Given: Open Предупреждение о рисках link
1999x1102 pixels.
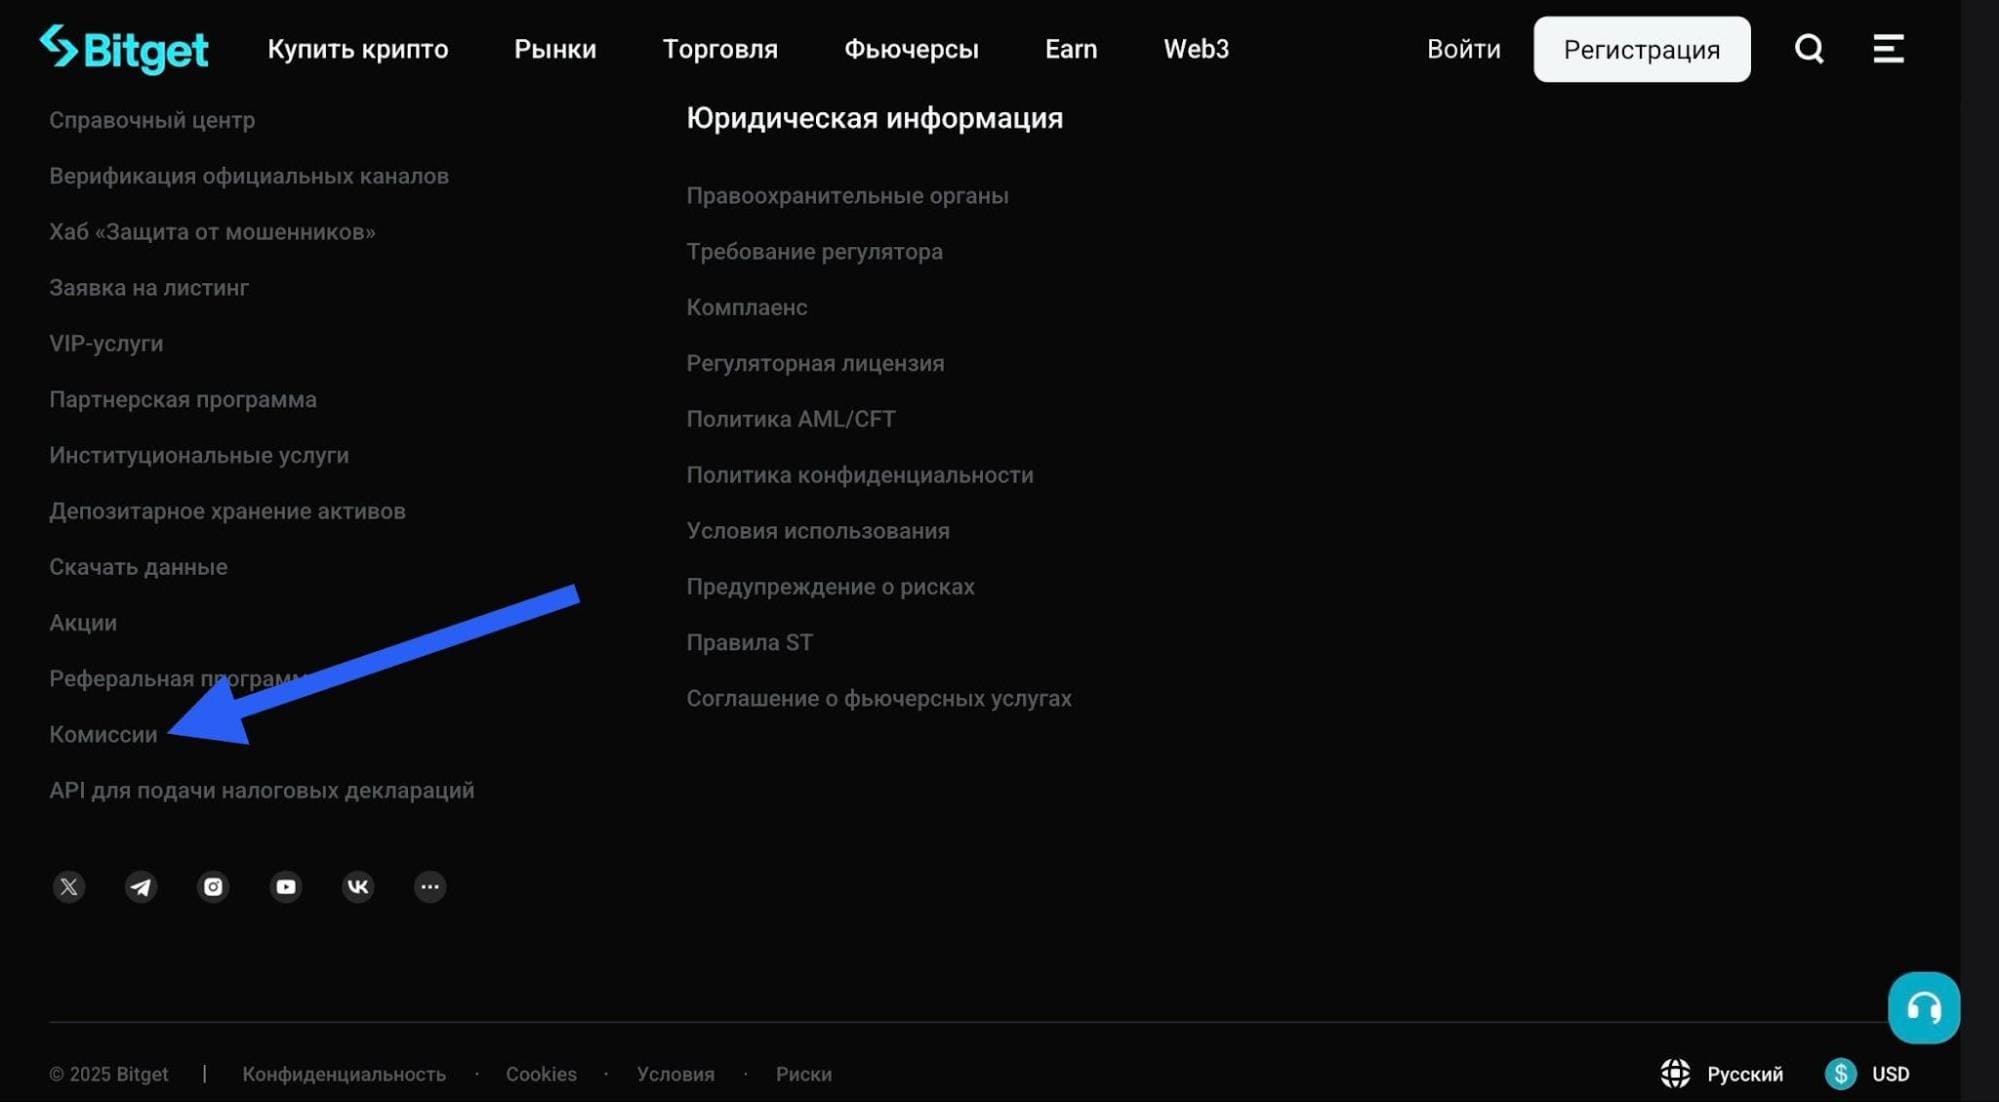Looking at the screenshot, I should (830, 587).
